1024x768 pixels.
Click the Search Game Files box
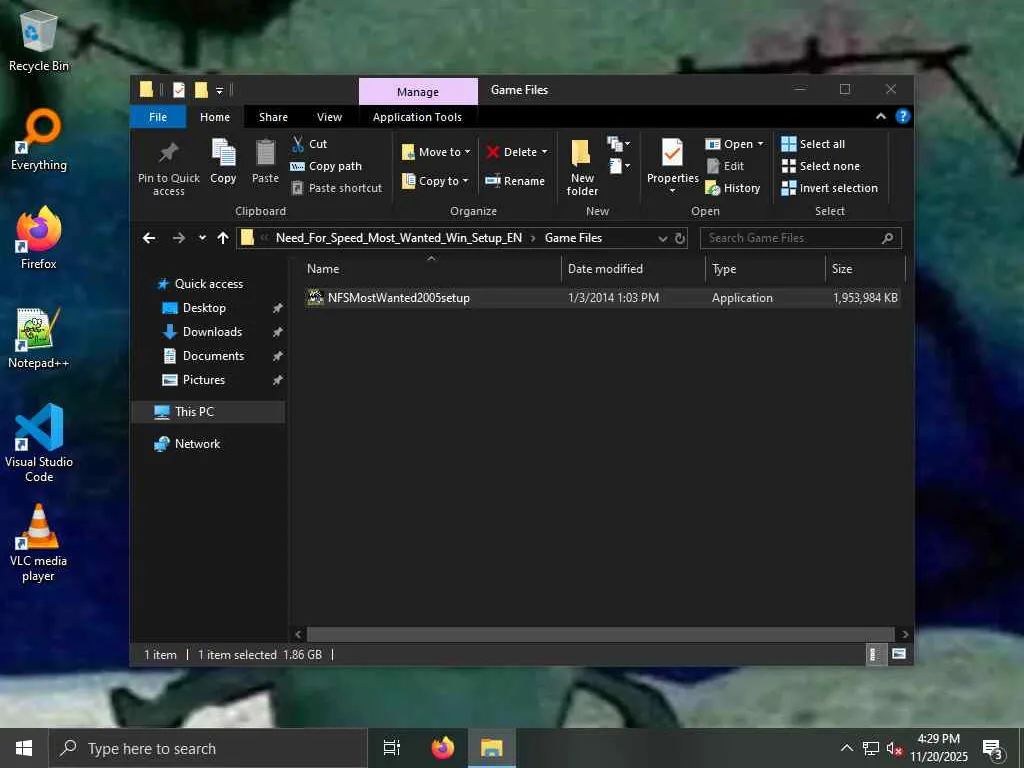[801, 238]
